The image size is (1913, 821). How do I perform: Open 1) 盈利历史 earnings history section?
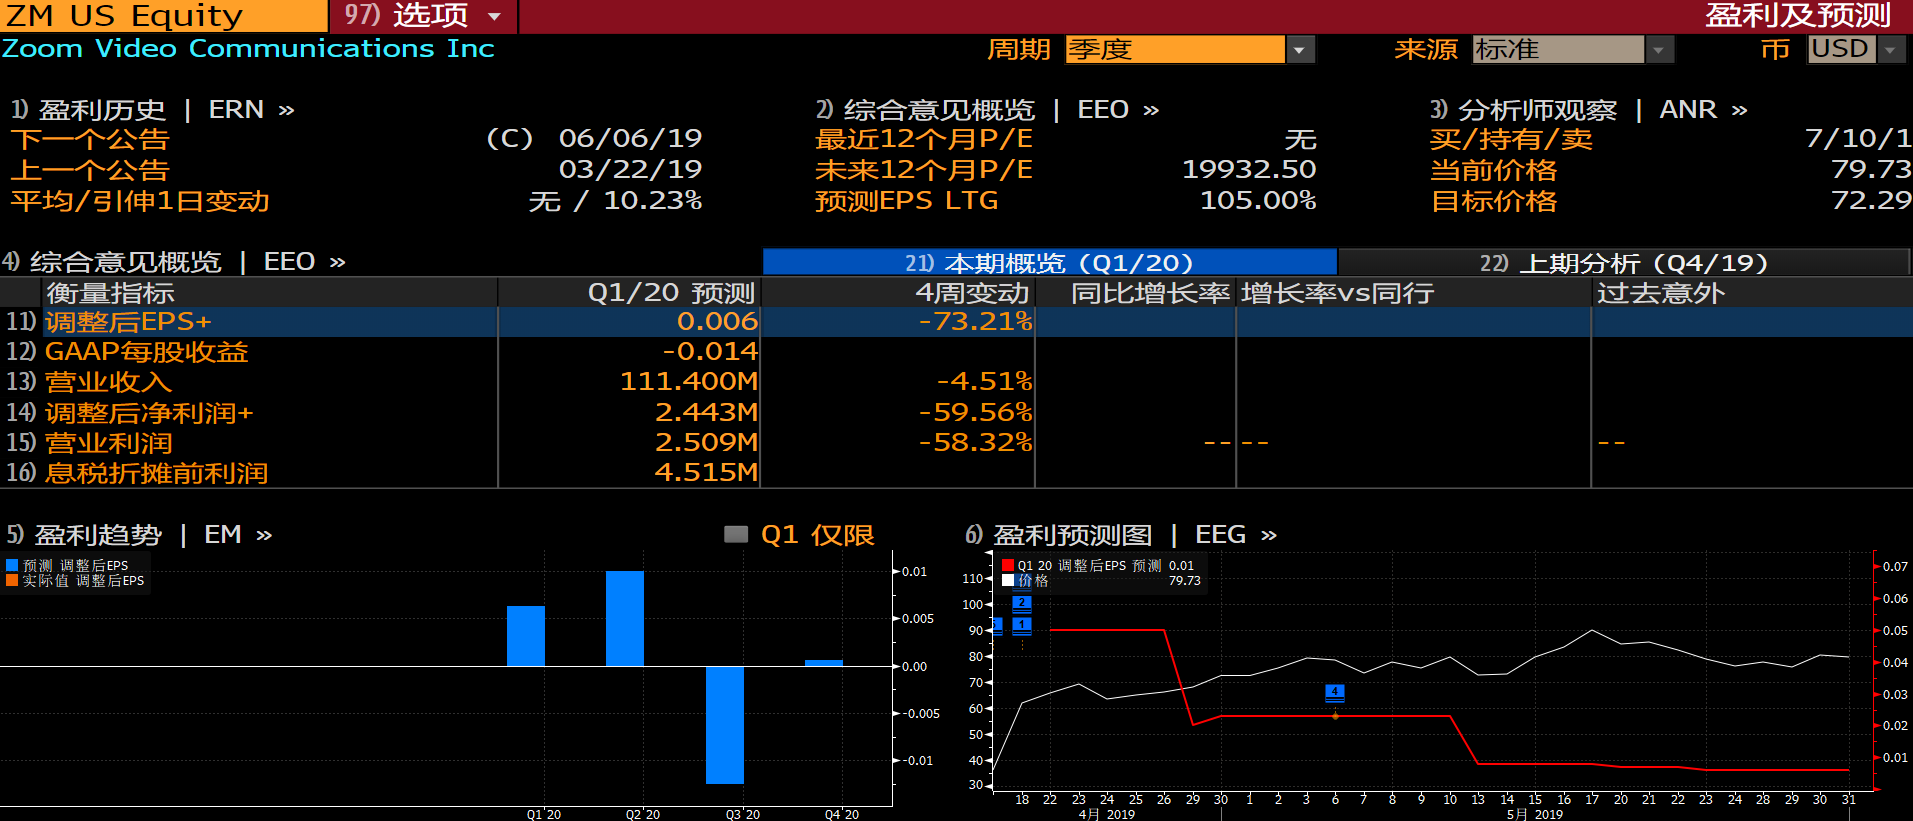click(88, 109)
